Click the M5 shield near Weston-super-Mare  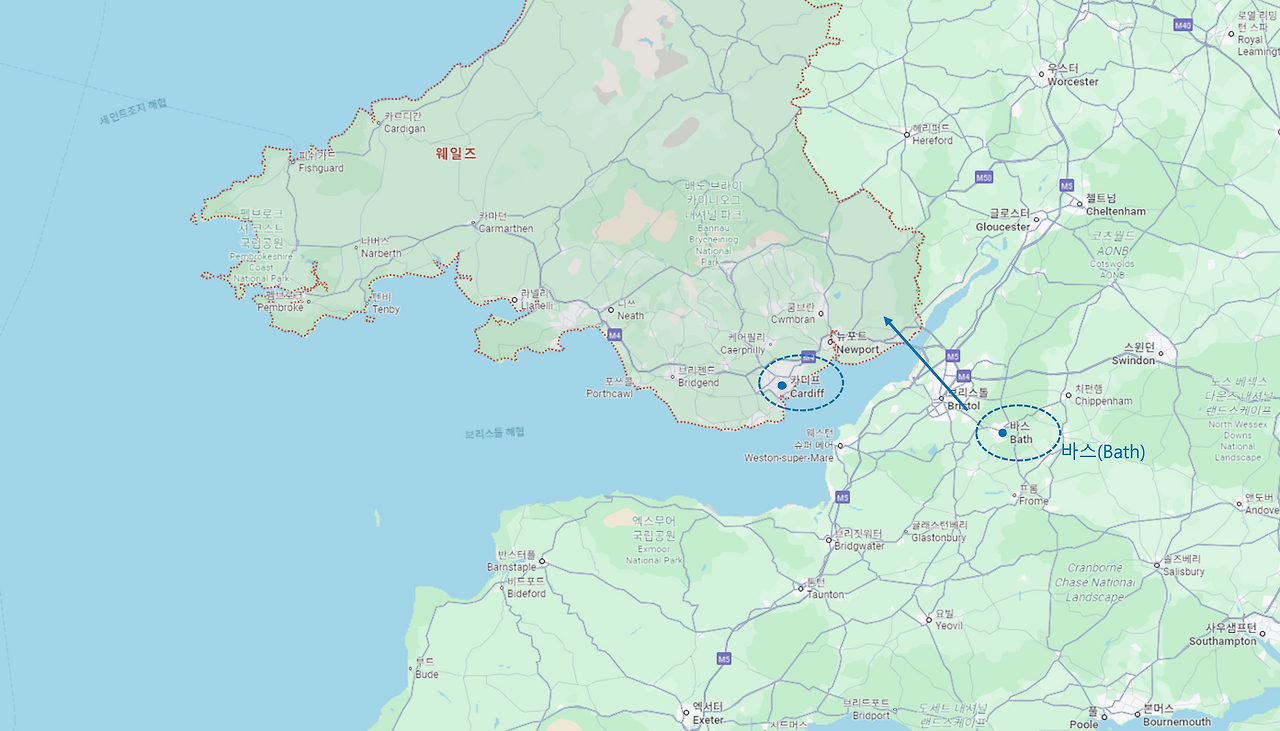click(x=843, y=497)
